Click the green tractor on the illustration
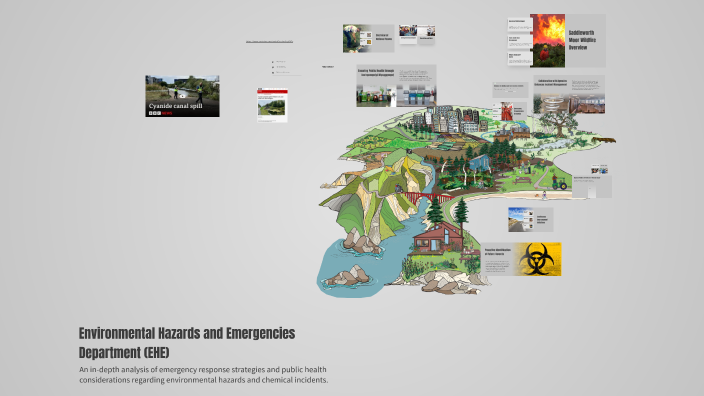Screen dimensions: 704x396 click(559, 183)
